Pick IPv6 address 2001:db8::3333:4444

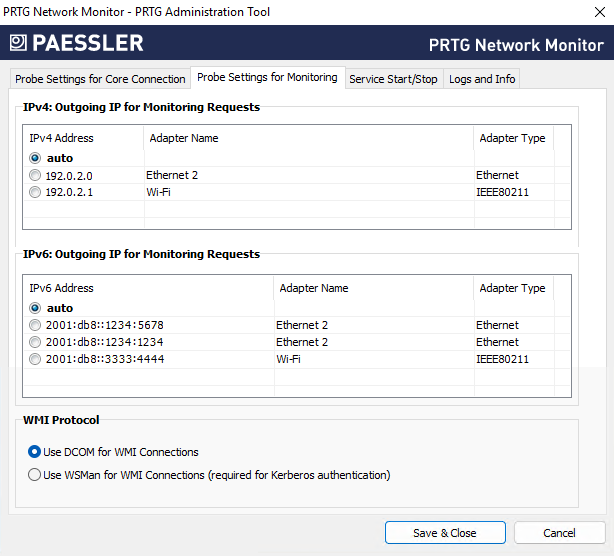[x=35, y=359]
